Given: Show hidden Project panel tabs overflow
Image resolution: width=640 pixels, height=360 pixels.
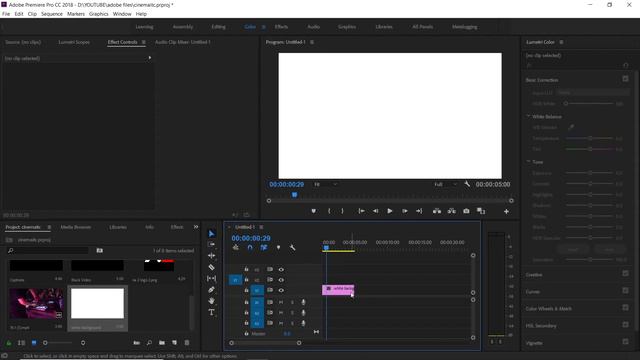Looking at the screenshot, I should [x=196, y=227].
